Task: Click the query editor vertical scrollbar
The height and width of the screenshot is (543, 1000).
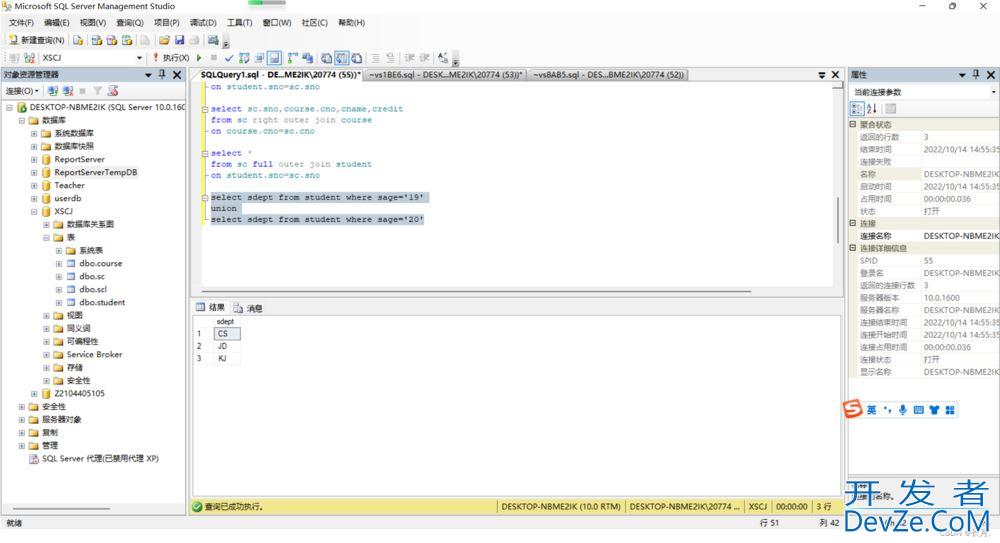Action: point(838,220)
